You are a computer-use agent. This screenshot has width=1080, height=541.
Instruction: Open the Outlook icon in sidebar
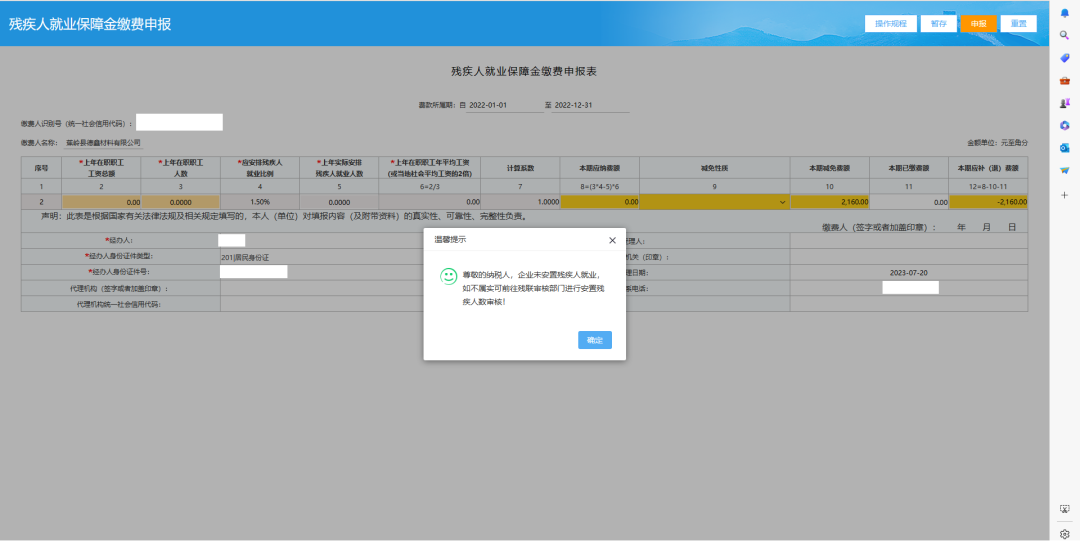click(1065, 148)
